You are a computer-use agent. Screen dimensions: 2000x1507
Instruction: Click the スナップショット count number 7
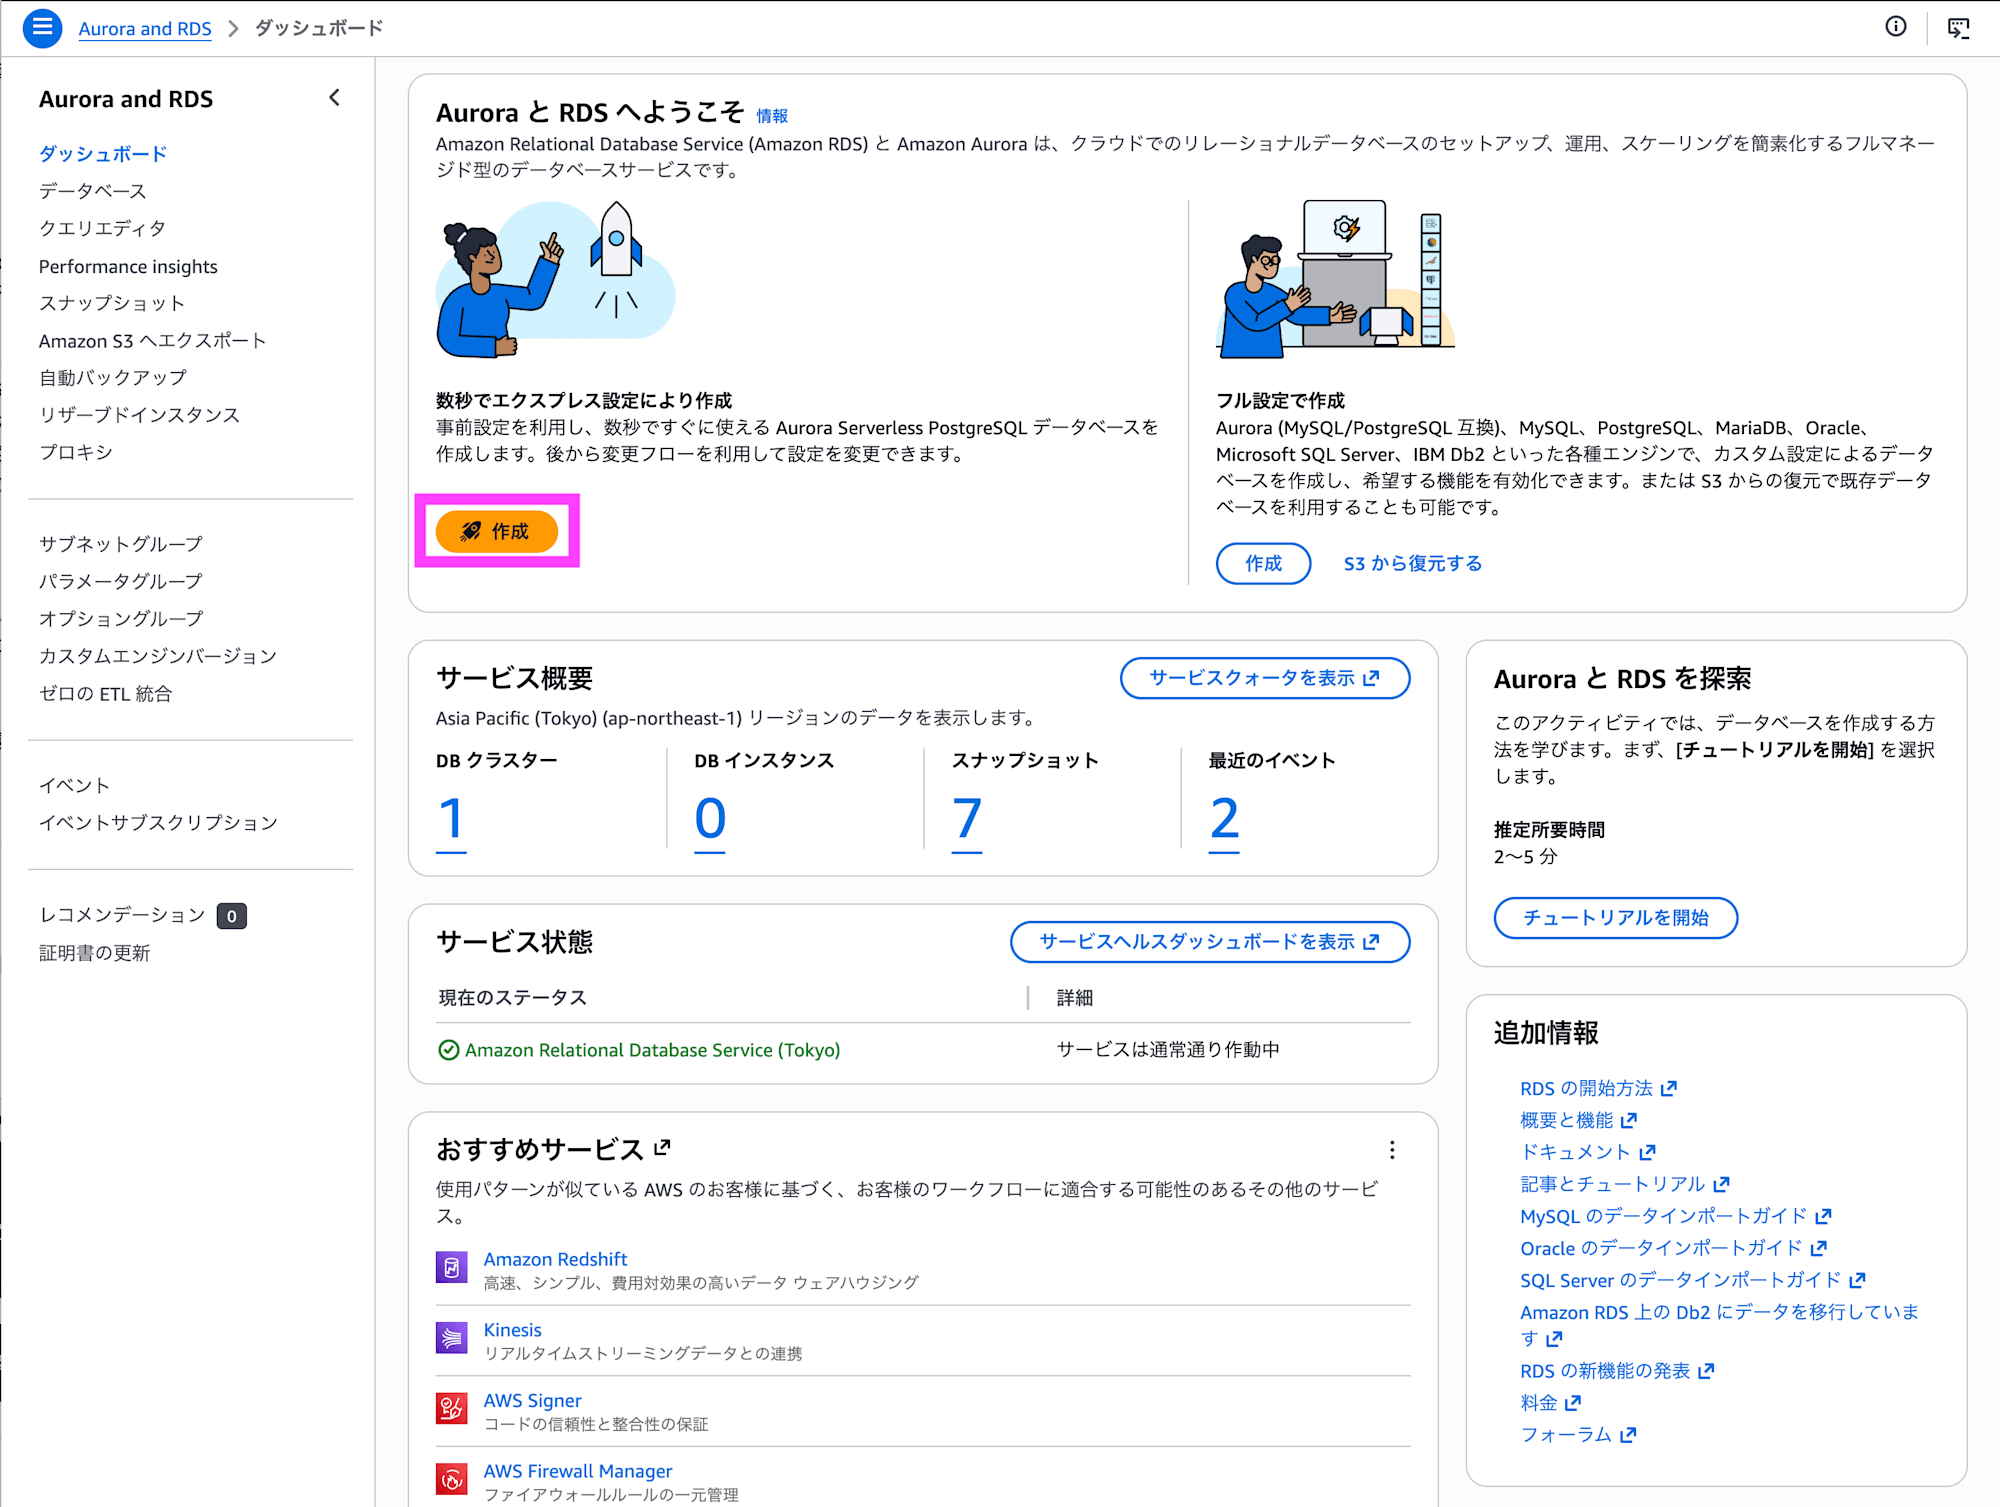point(966,819)
